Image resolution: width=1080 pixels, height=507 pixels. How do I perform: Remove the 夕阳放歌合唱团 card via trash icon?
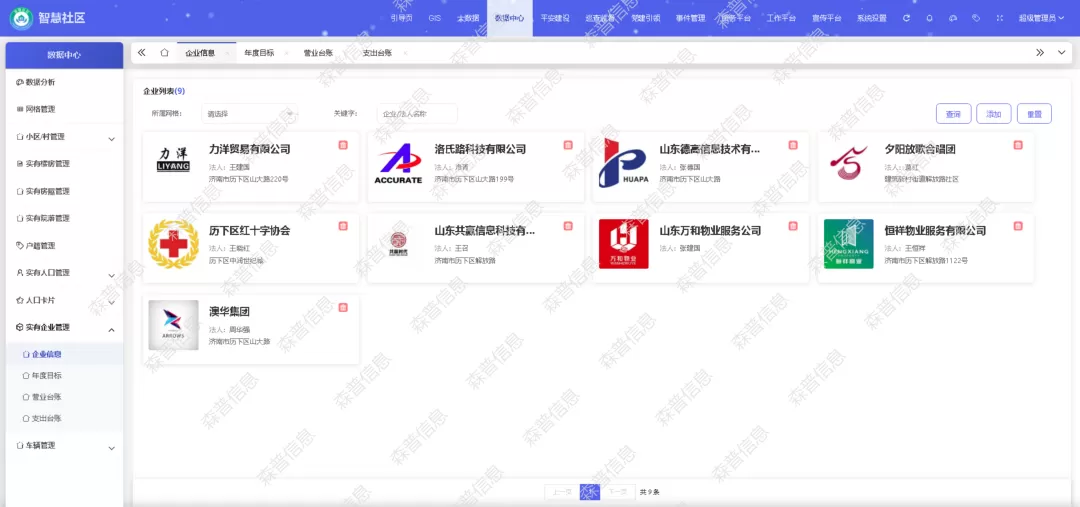(1018, 145)
